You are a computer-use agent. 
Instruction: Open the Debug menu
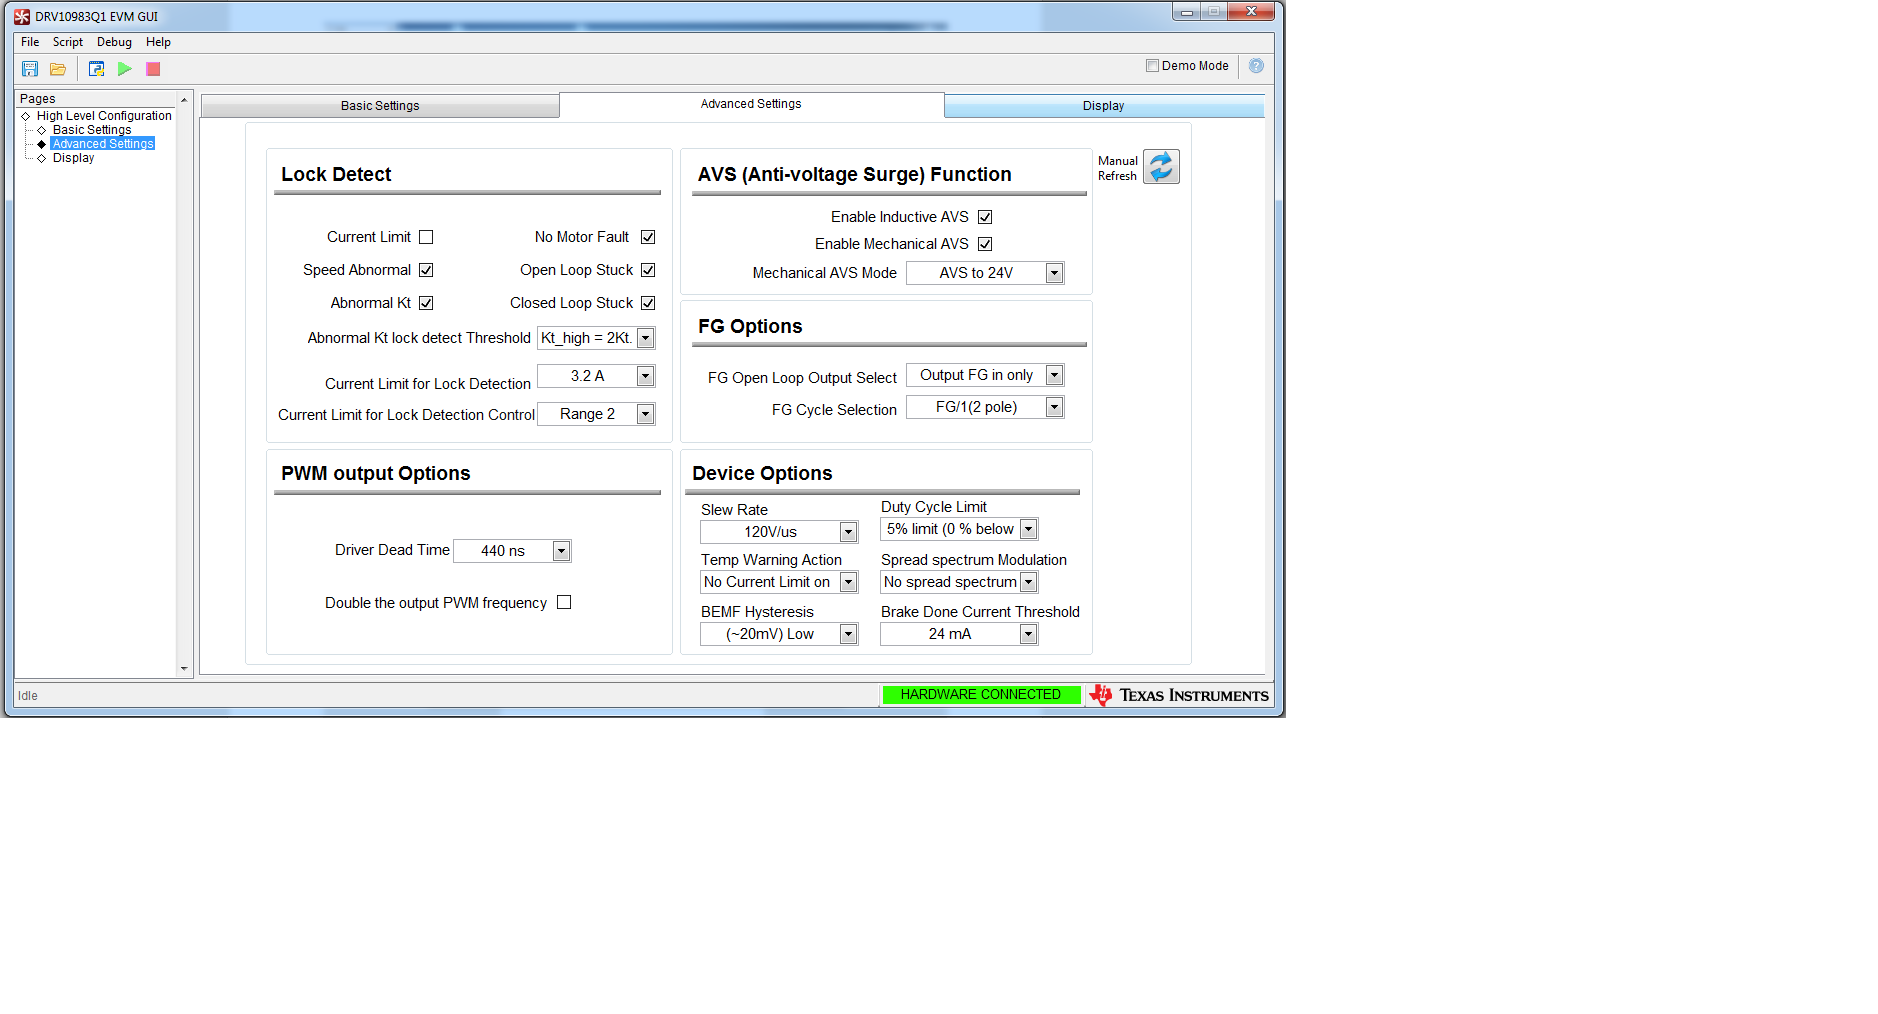point(114,42)
